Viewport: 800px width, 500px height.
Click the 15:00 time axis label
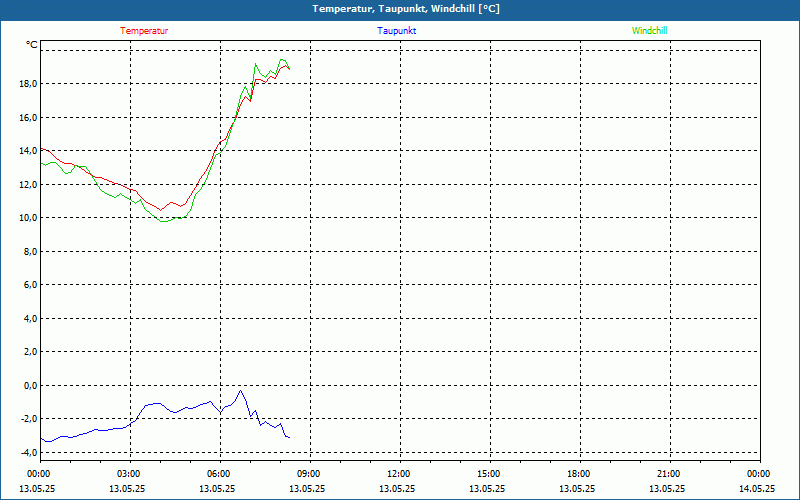tap(488, 474)
